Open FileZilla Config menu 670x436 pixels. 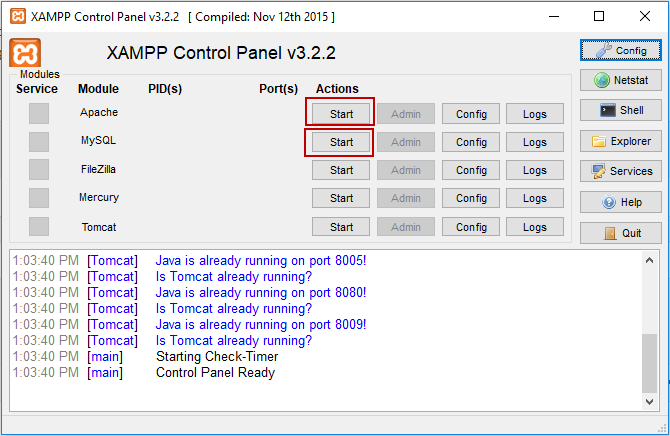click(471, 170)
